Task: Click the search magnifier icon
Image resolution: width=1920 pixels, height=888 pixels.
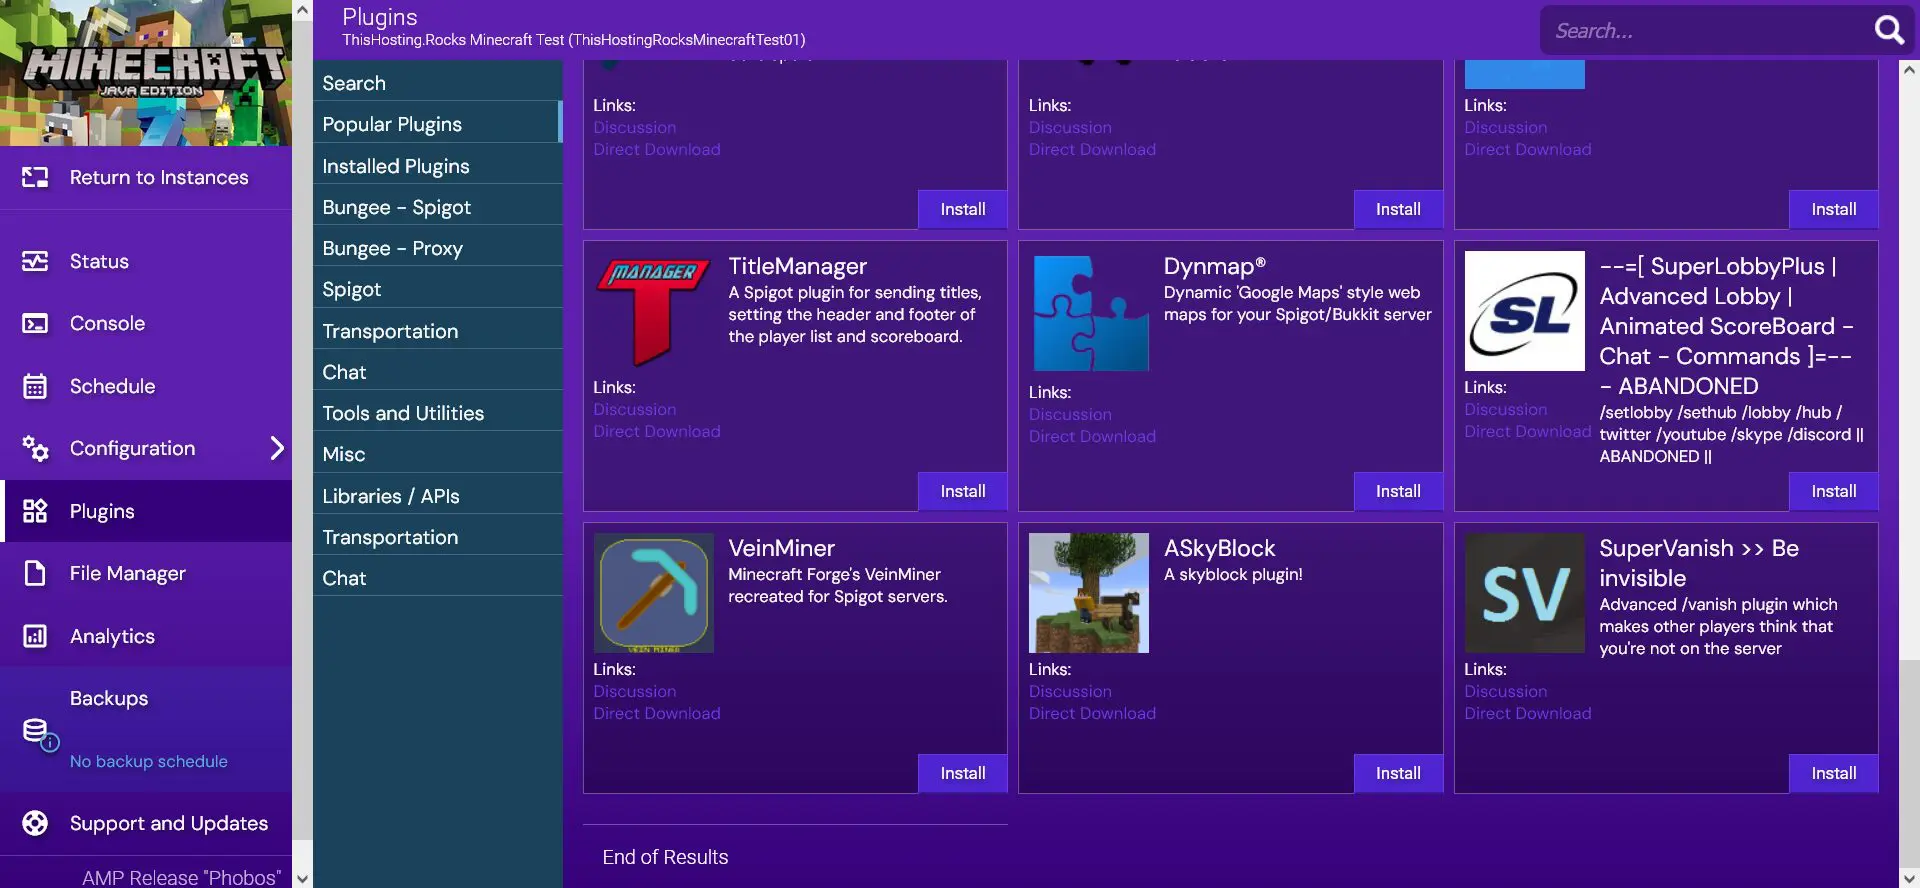Action: (1888, 30)
